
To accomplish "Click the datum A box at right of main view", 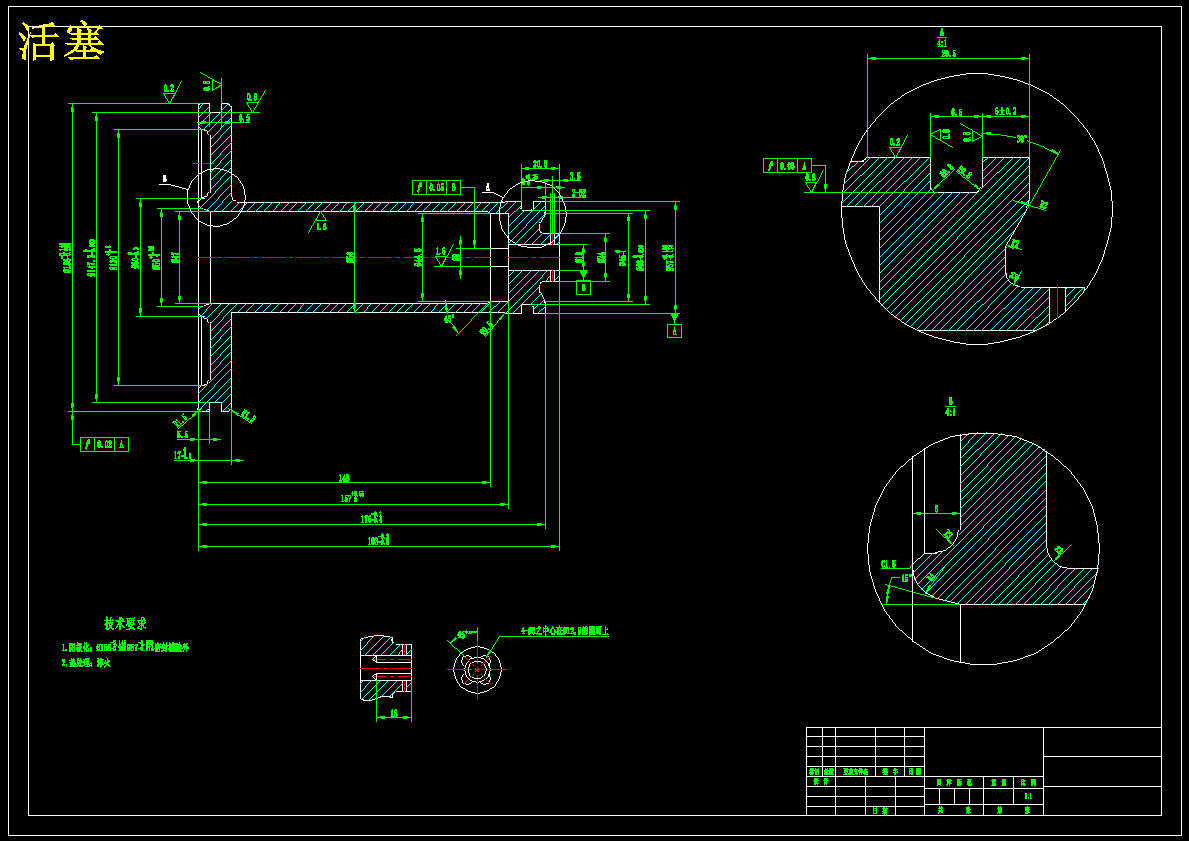I will click(x=674, y=331).
